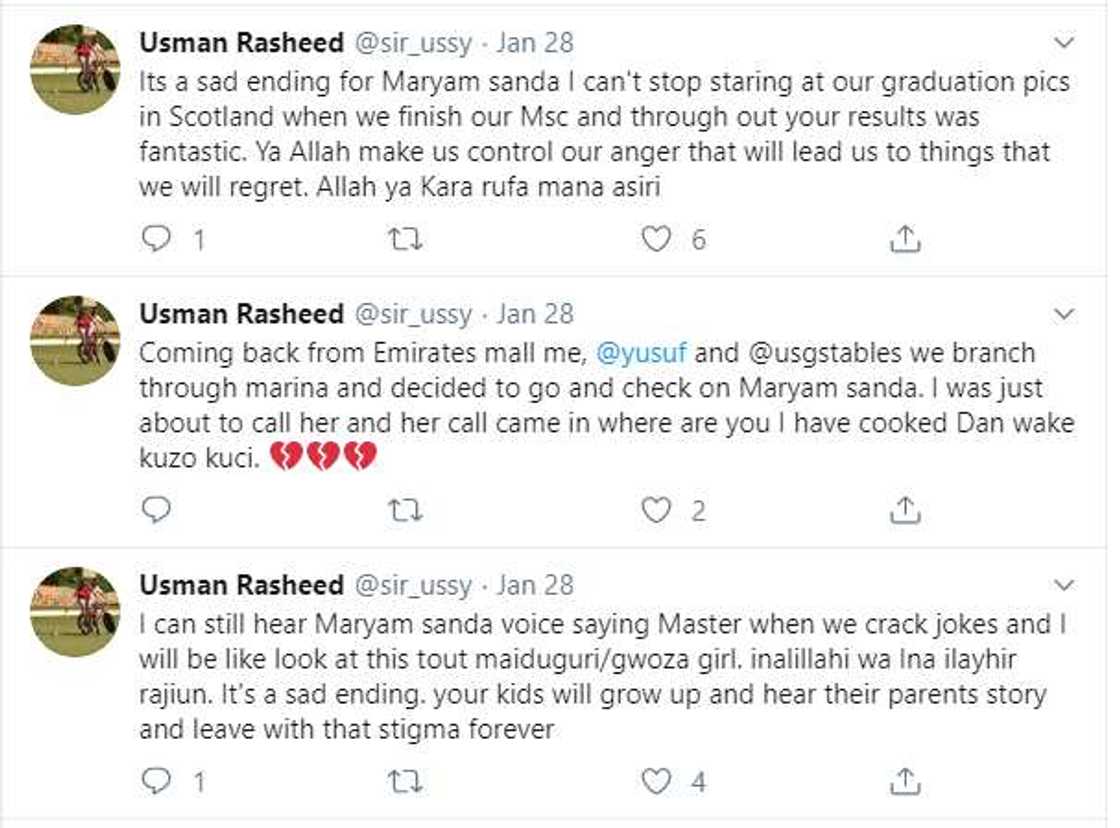
Task: Open the dropdown arrow on the second tweet
Action: click(1063, 312)
